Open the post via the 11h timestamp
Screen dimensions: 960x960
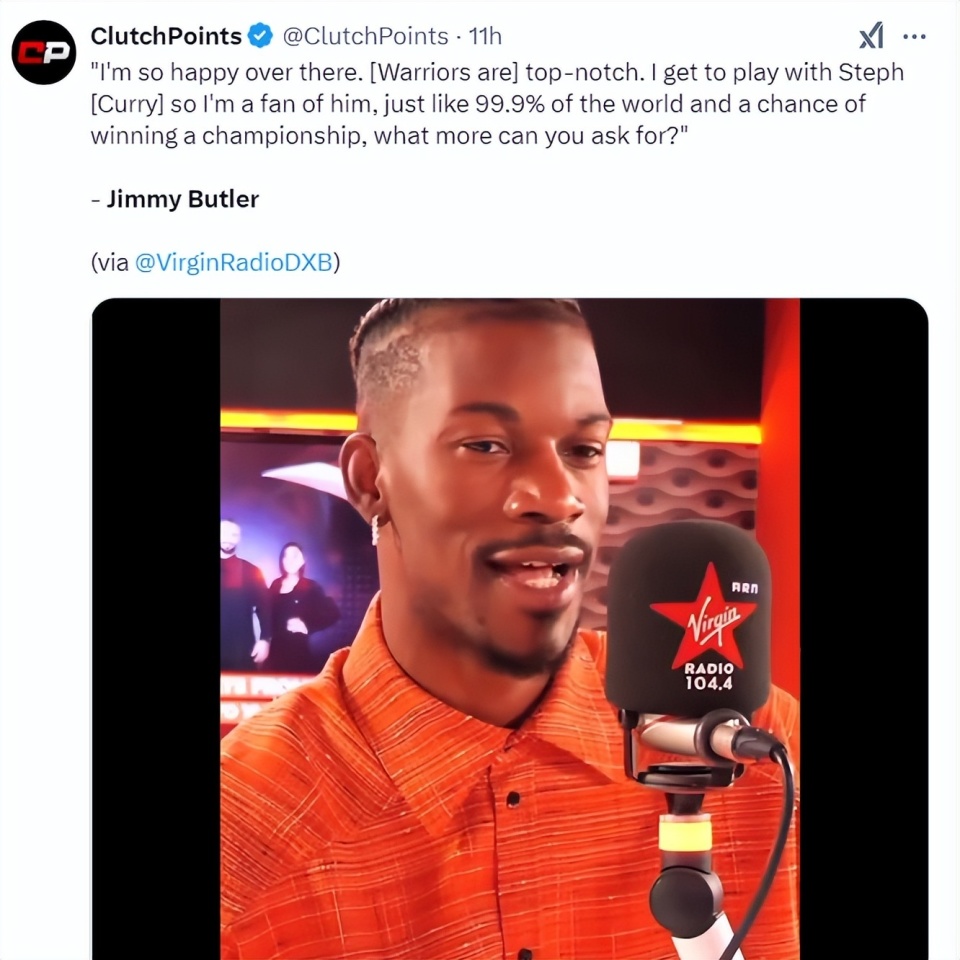point(485,36)
